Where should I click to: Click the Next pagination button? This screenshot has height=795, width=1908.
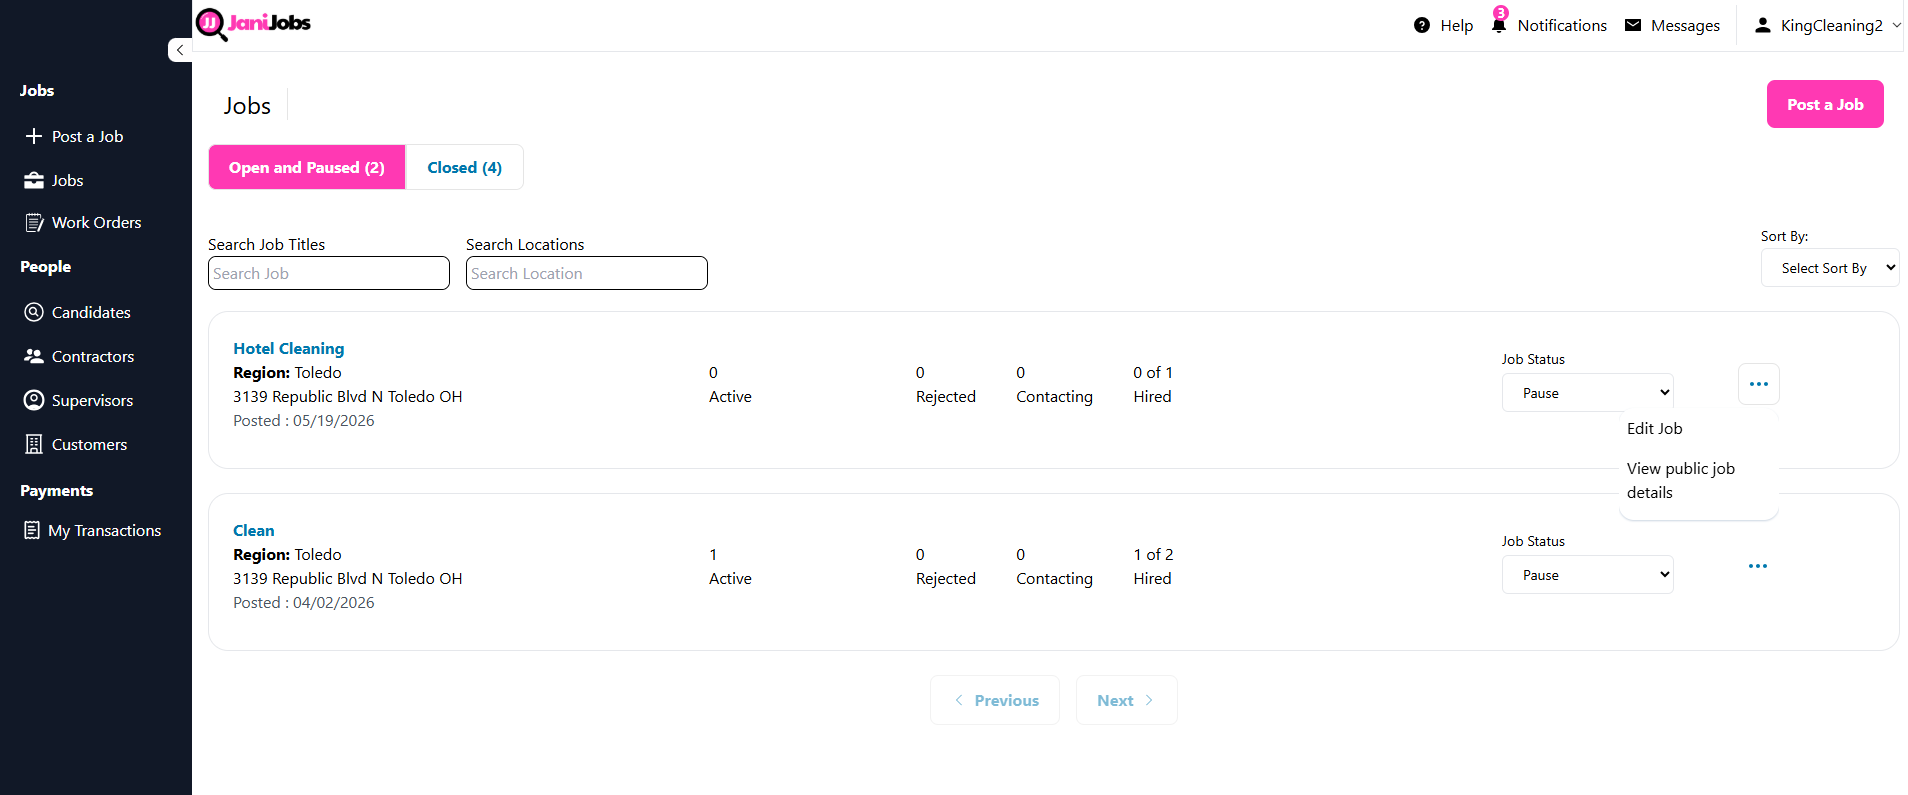pyautogui.click(x=1126, y=700)
